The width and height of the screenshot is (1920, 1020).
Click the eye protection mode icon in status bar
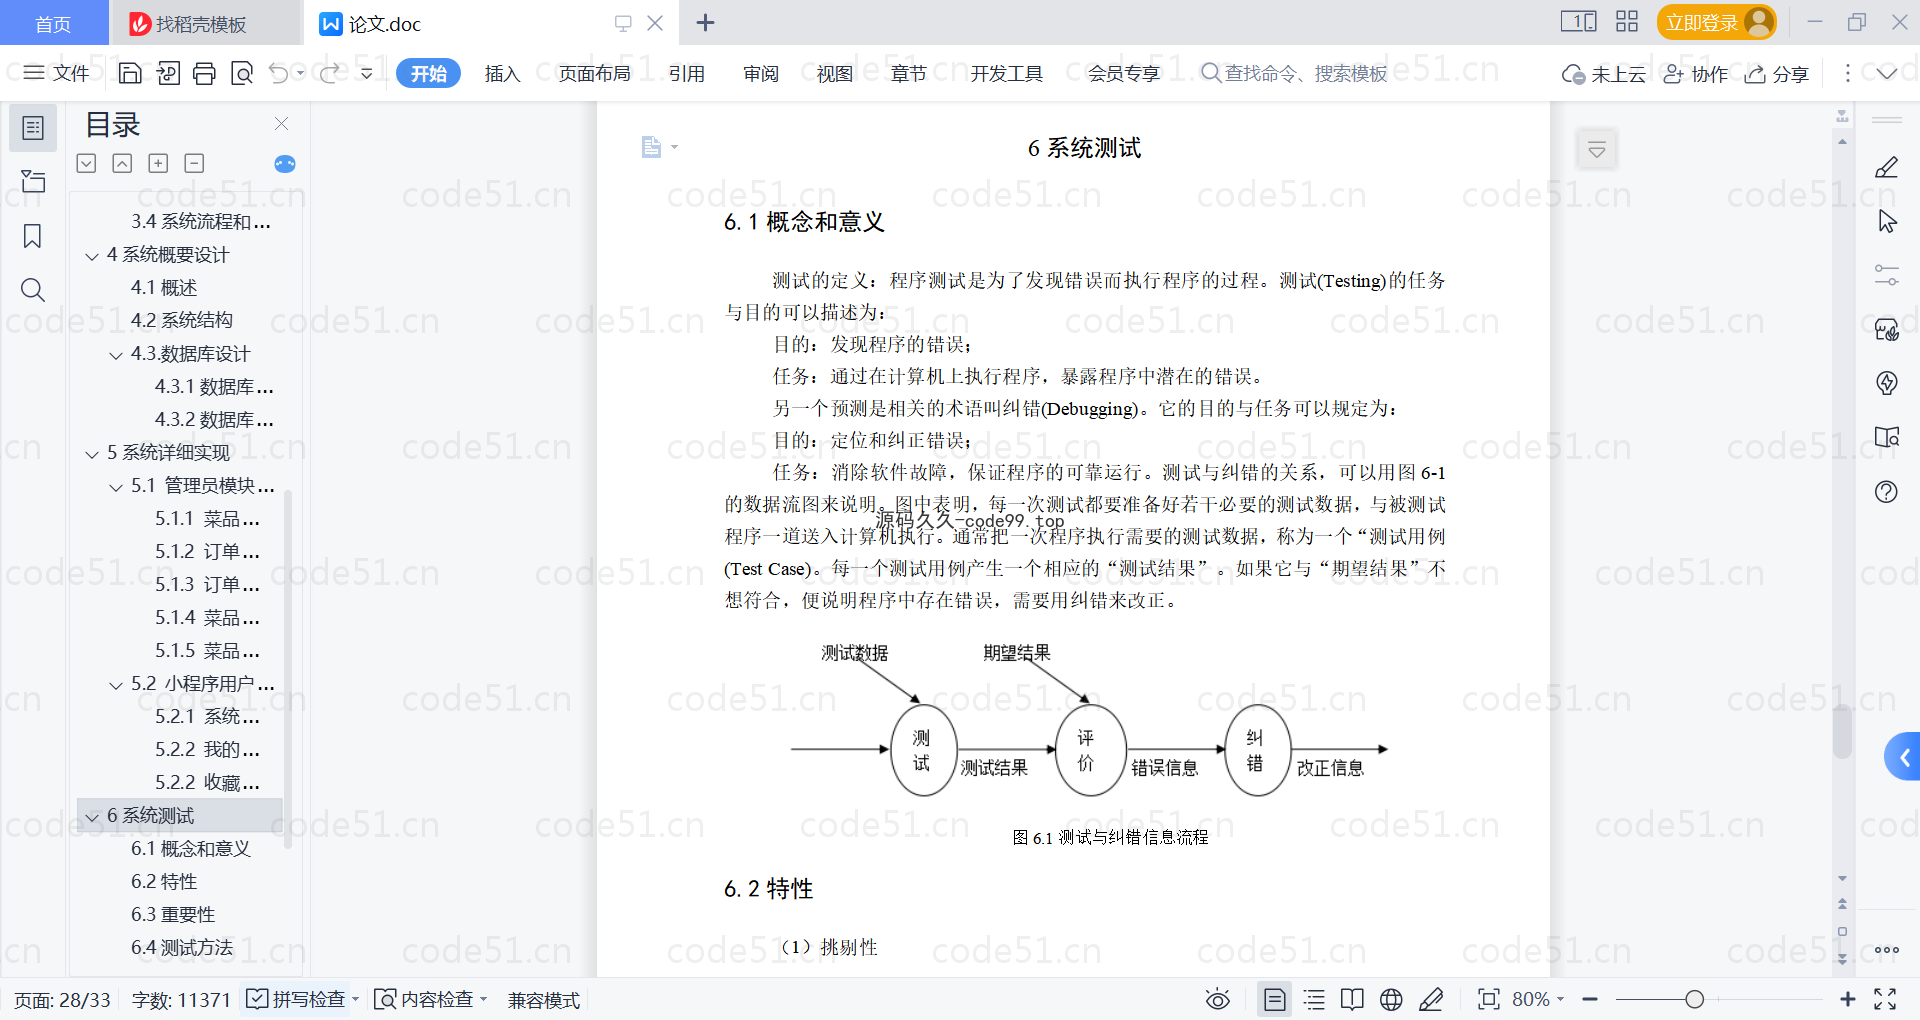point(1217,999)
